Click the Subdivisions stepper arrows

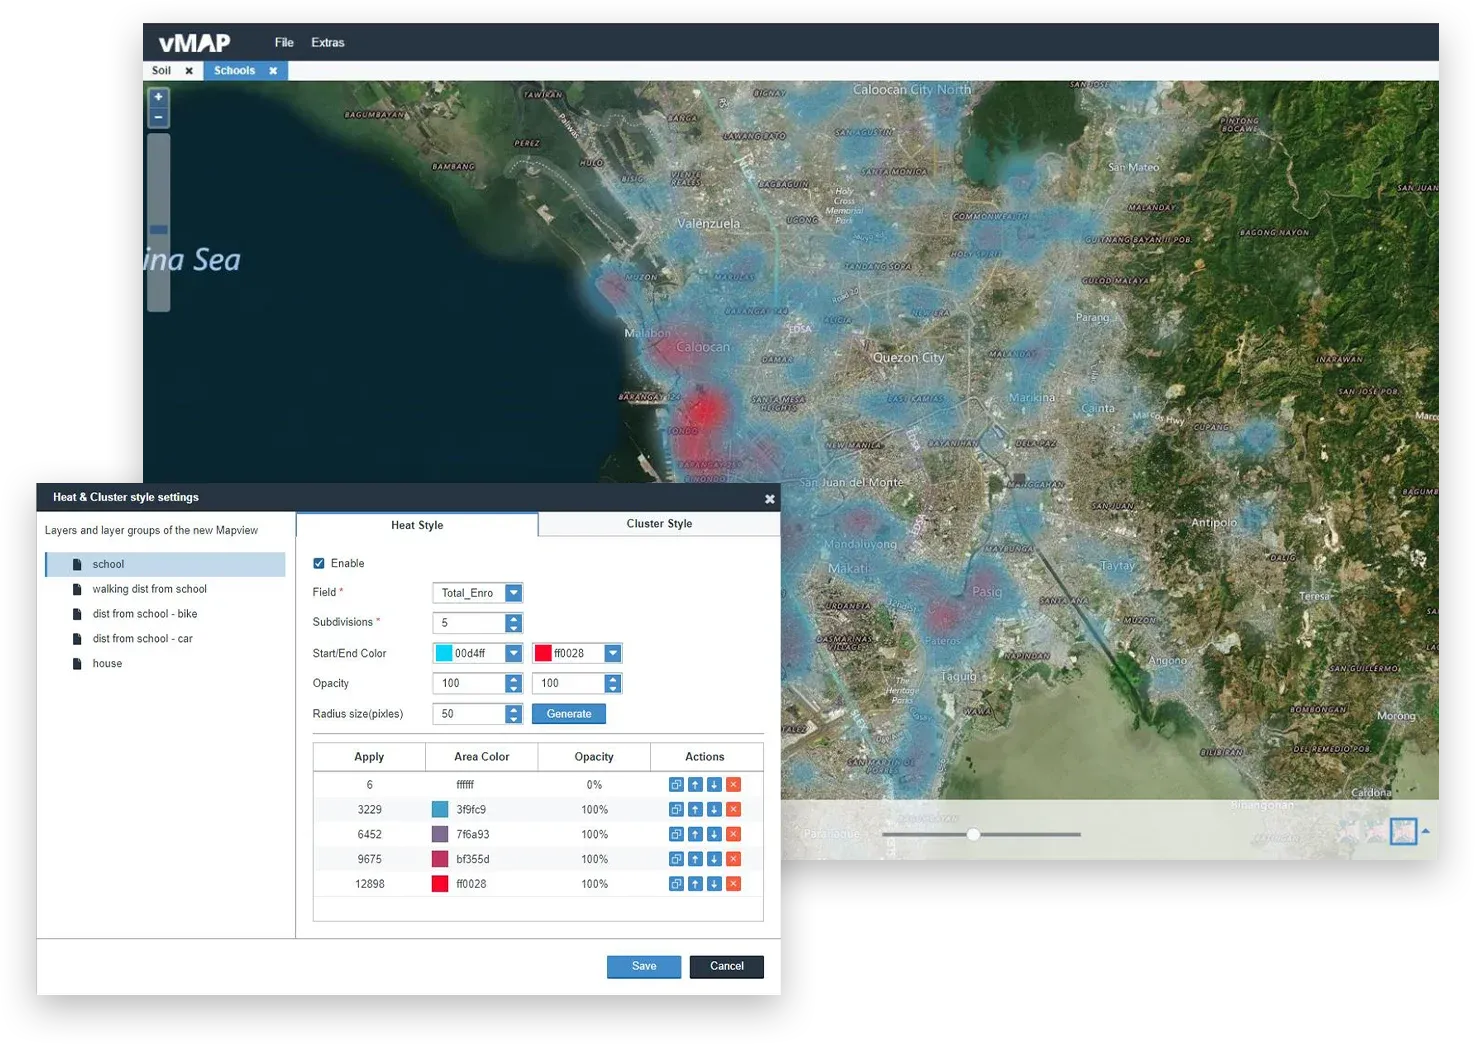coord(513,623)
